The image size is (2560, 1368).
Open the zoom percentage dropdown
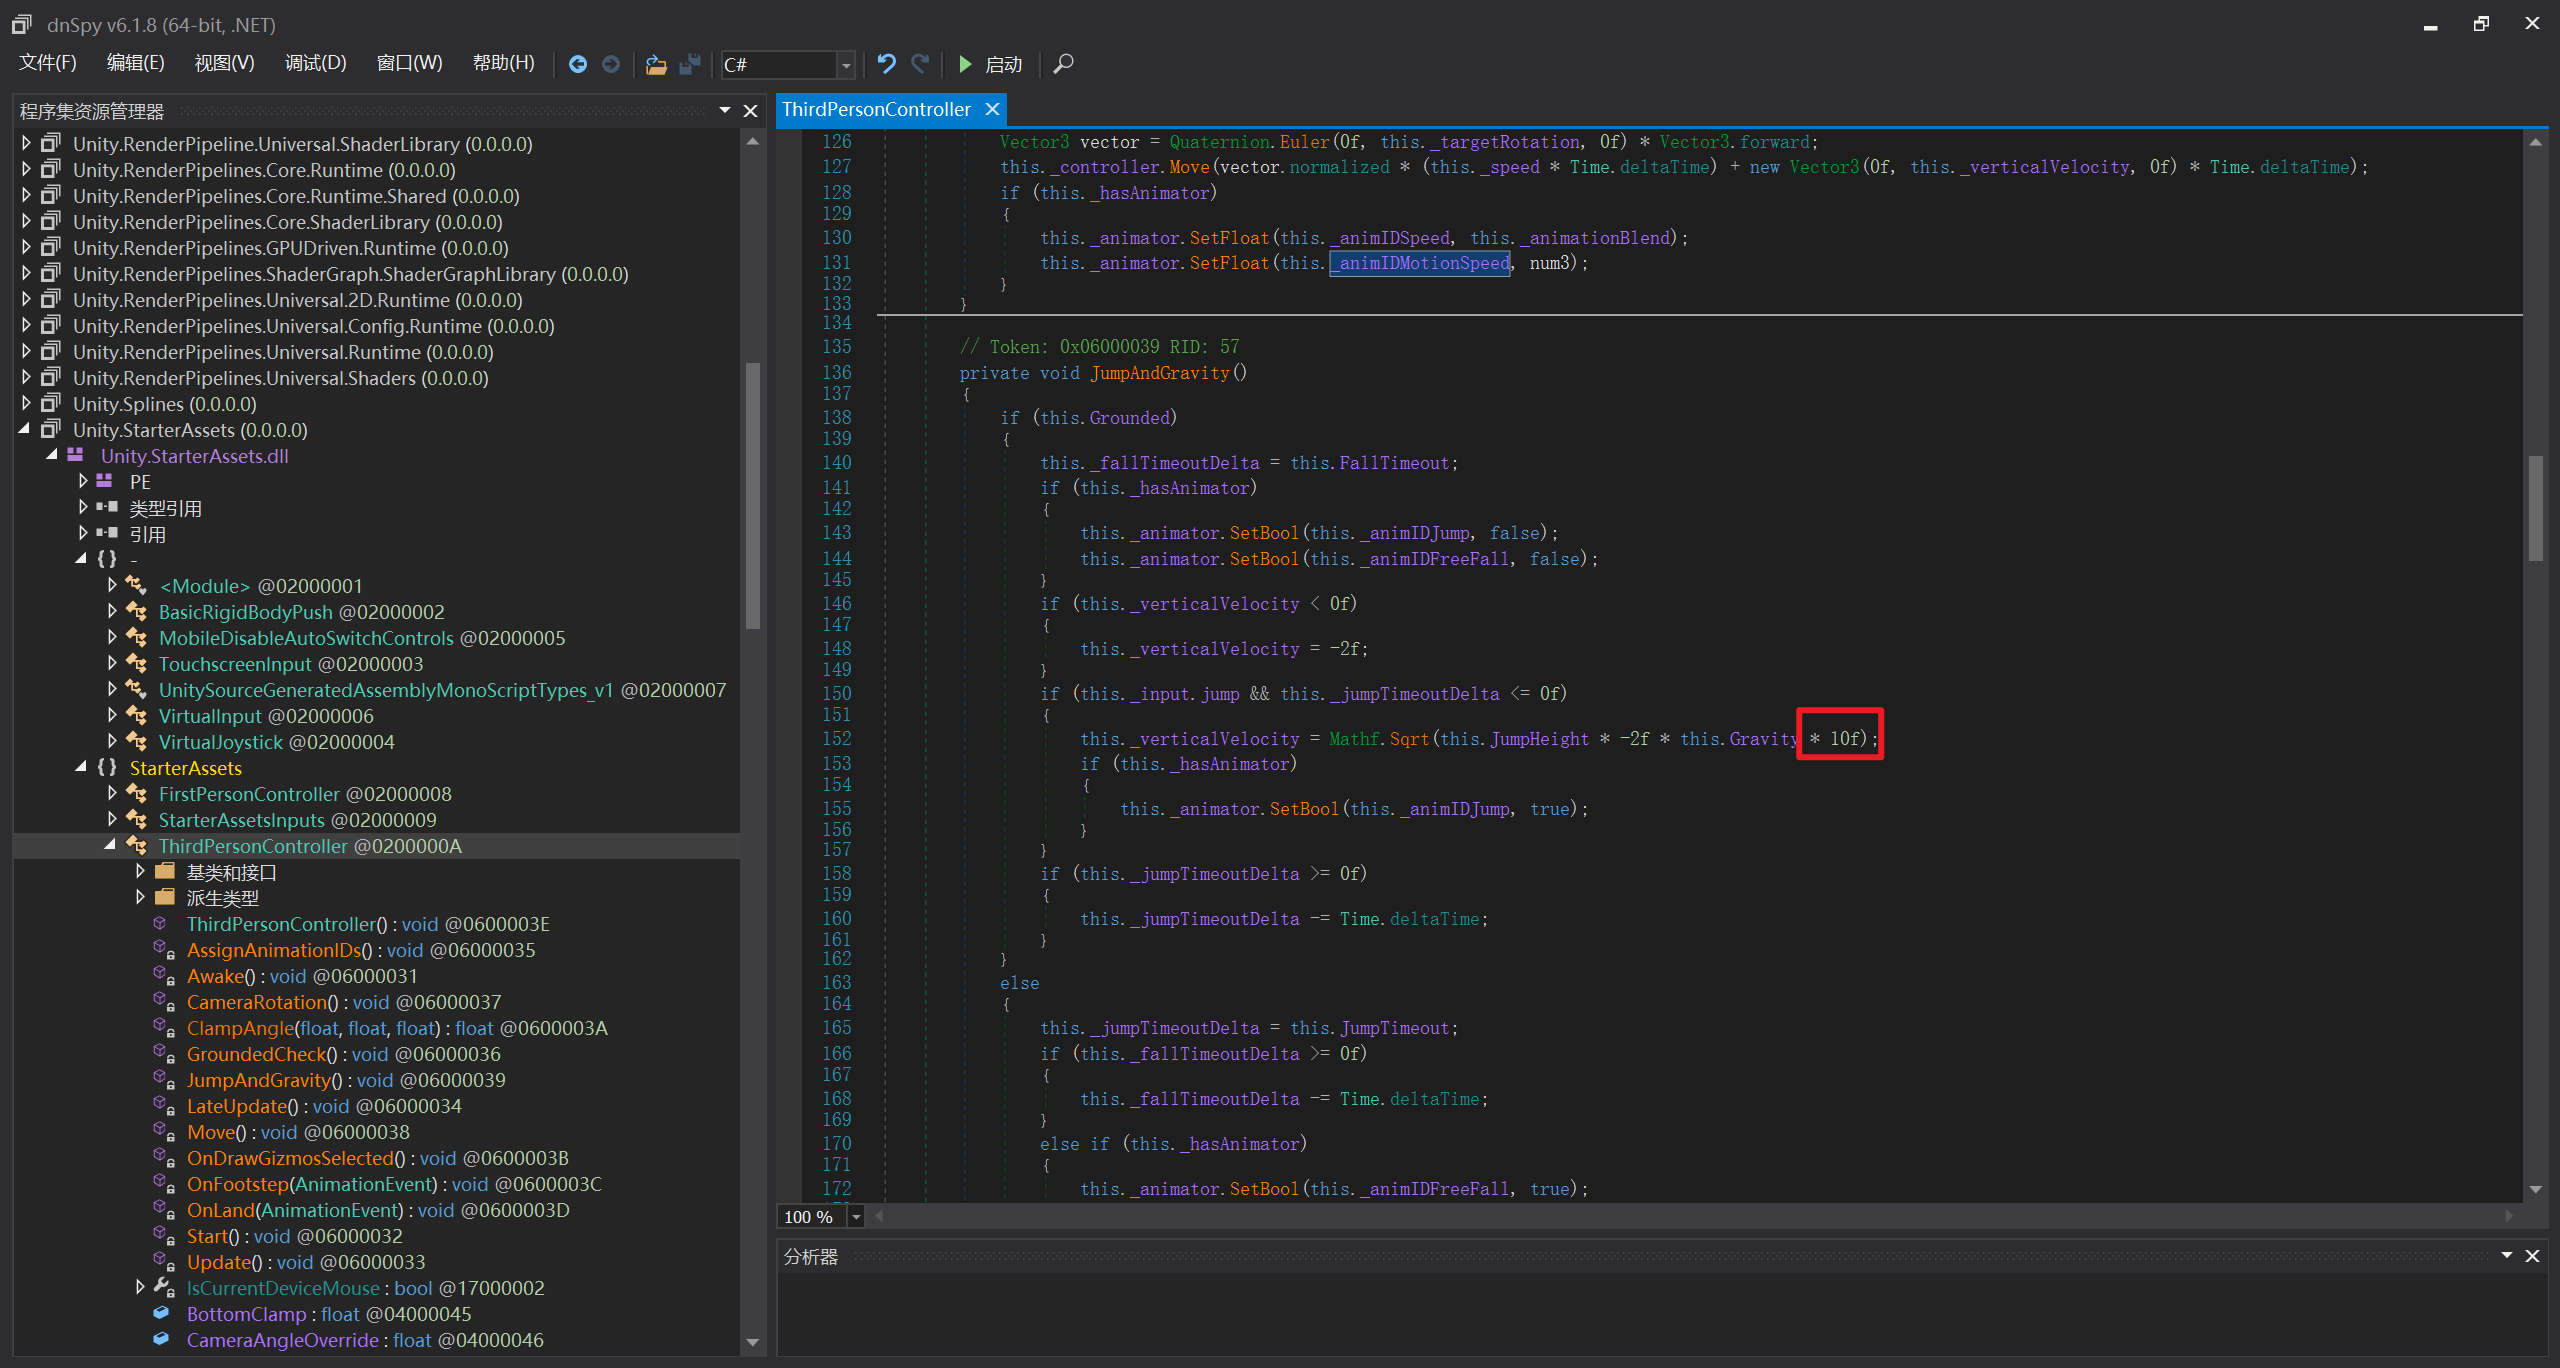coord(856,1217)
